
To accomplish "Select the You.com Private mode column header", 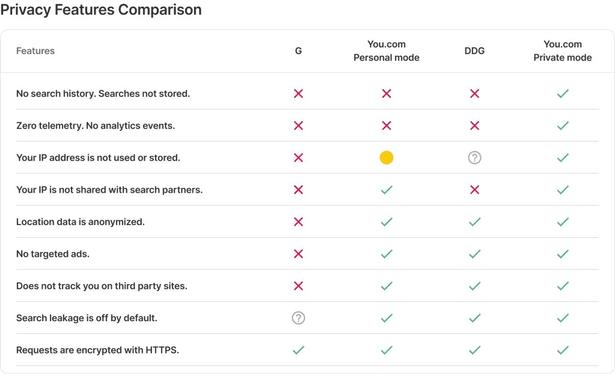I will click(x=562, y=51).
